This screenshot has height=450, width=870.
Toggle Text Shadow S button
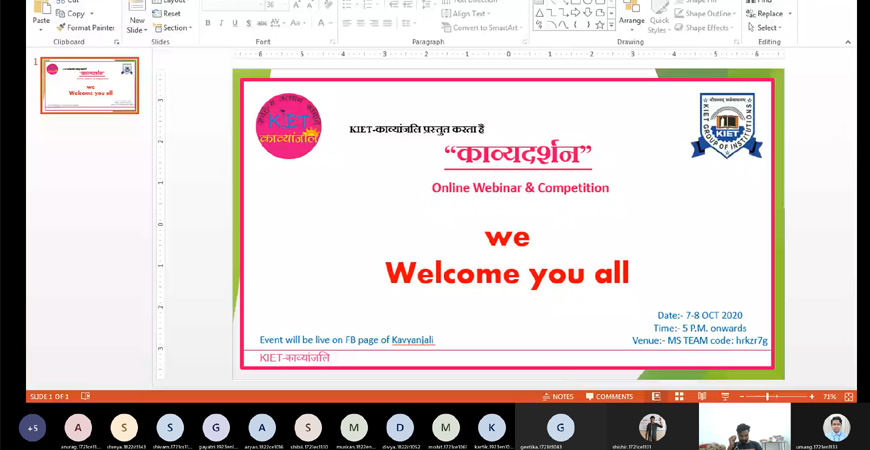tap(248, 23)
